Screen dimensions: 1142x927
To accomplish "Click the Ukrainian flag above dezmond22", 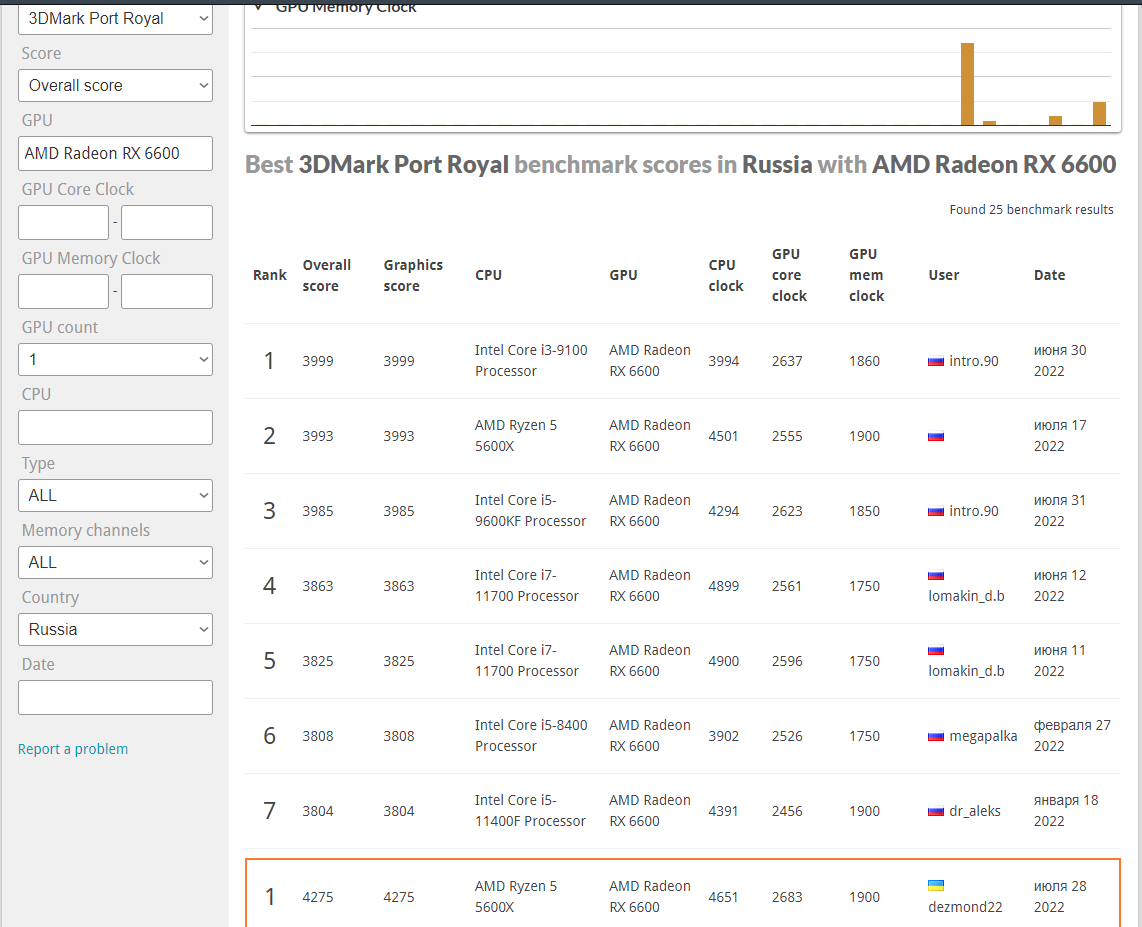I will pos(936,885).
